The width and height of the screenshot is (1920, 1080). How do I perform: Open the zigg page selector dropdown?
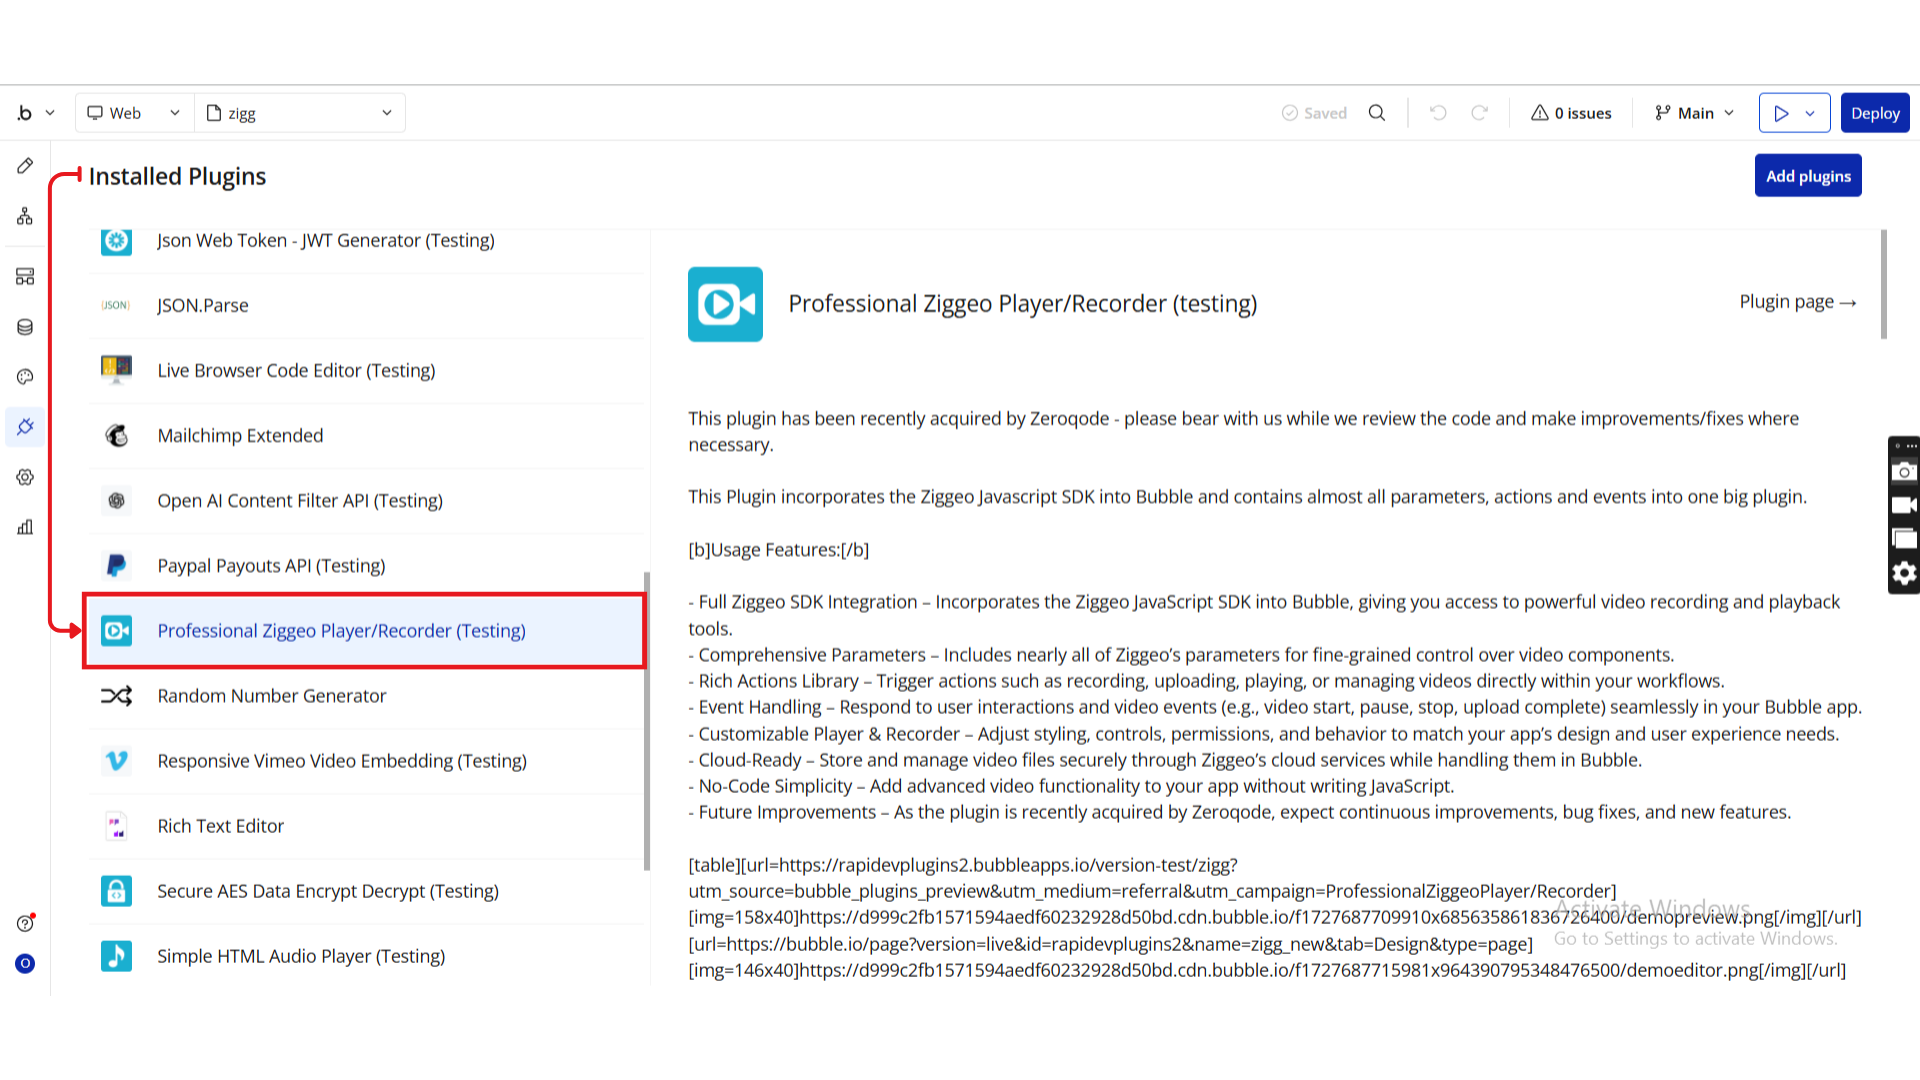300,113
